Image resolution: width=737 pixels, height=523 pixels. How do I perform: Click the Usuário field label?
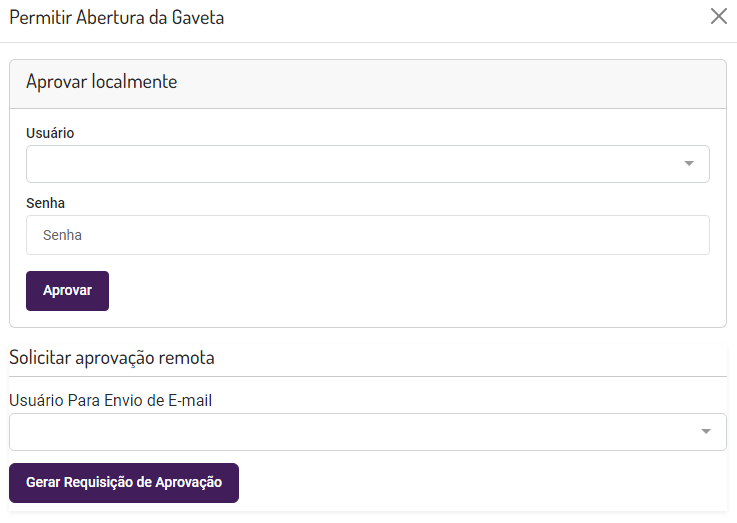(50, 133)
